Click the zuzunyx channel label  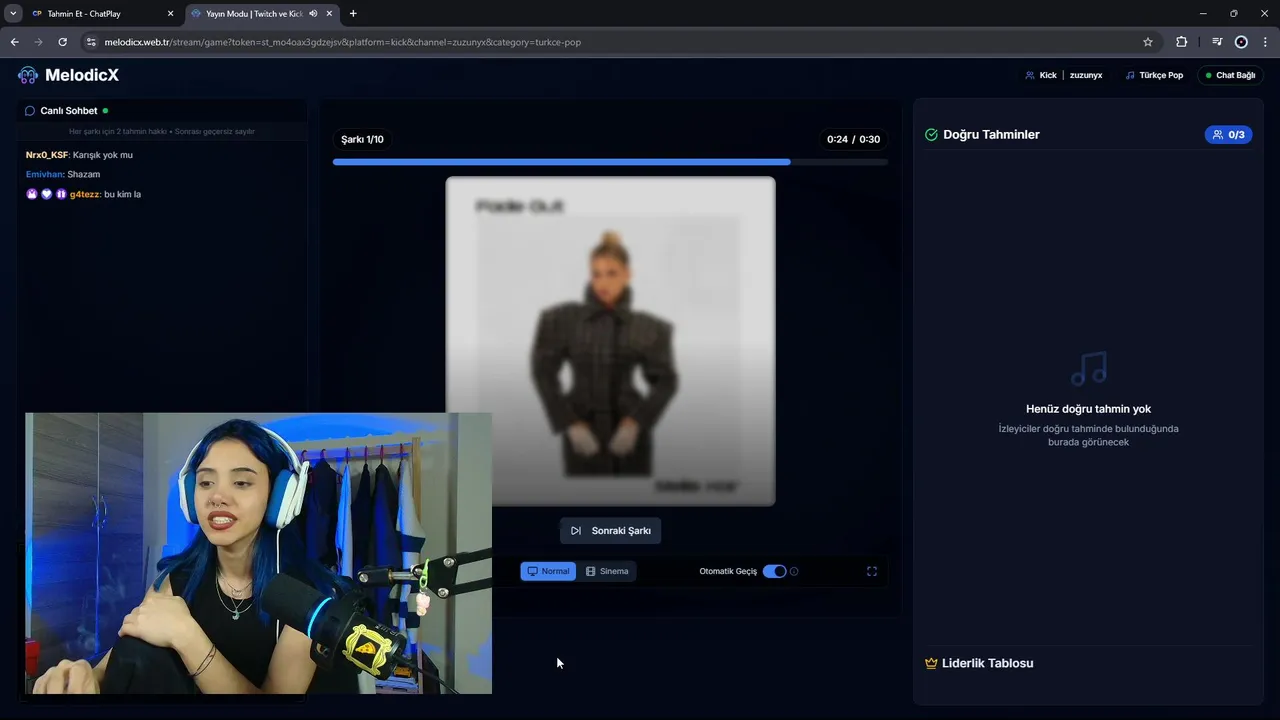(x=1086, y=75)
